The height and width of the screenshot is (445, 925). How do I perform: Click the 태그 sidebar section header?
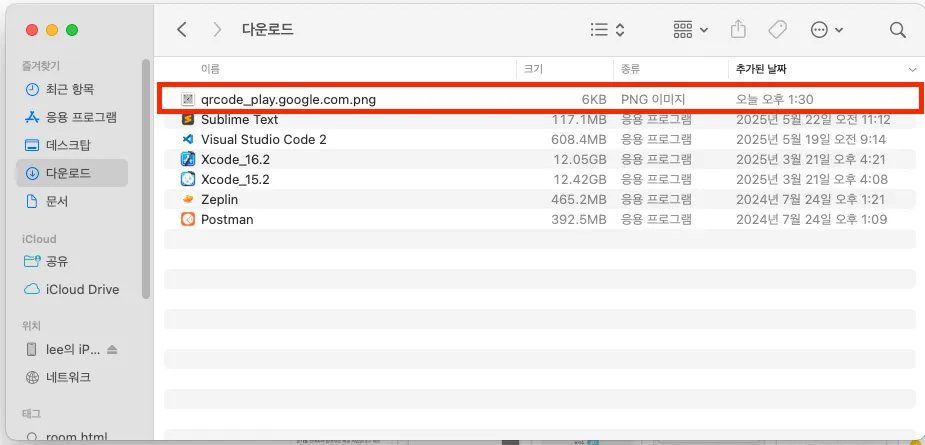31,414
